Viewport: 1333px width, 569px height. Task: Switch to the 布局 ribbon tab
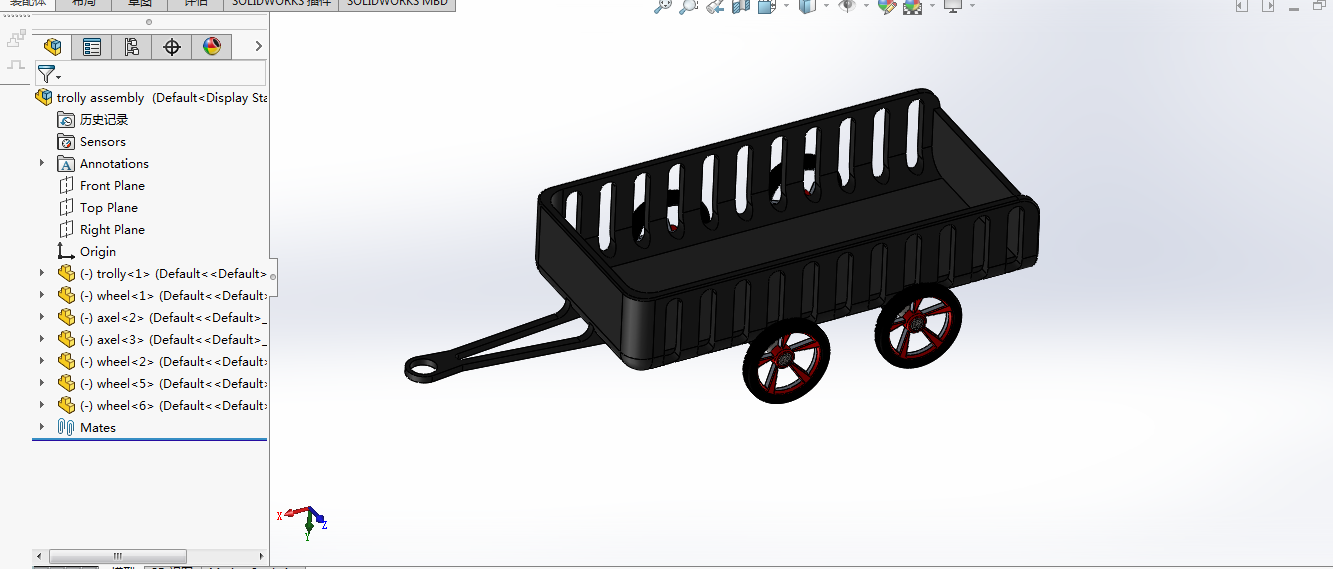tap(84, 4)
